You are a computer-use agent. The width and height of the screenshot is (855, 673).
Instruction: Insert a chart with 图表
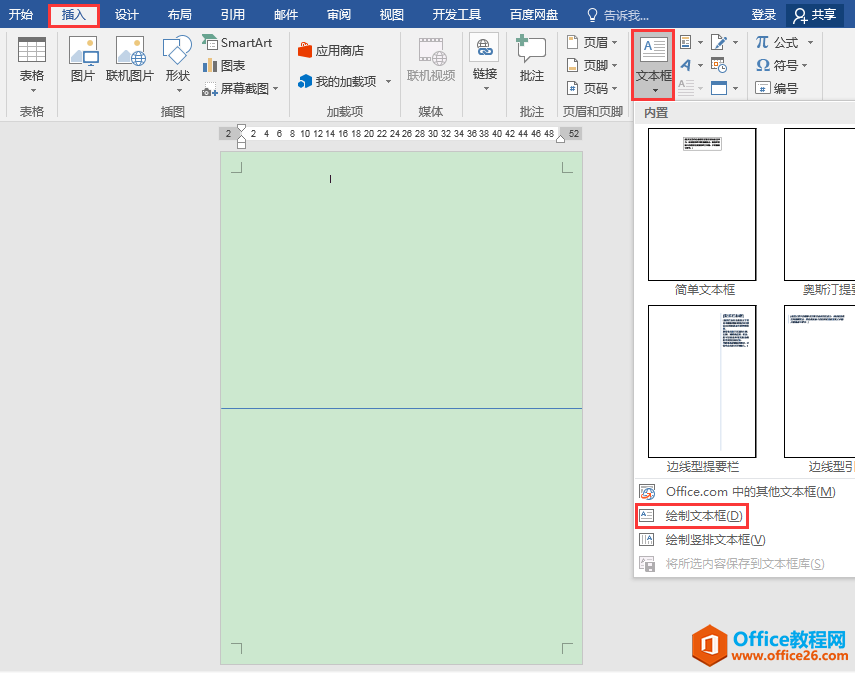pyautogui.click(x=224, y=66)
